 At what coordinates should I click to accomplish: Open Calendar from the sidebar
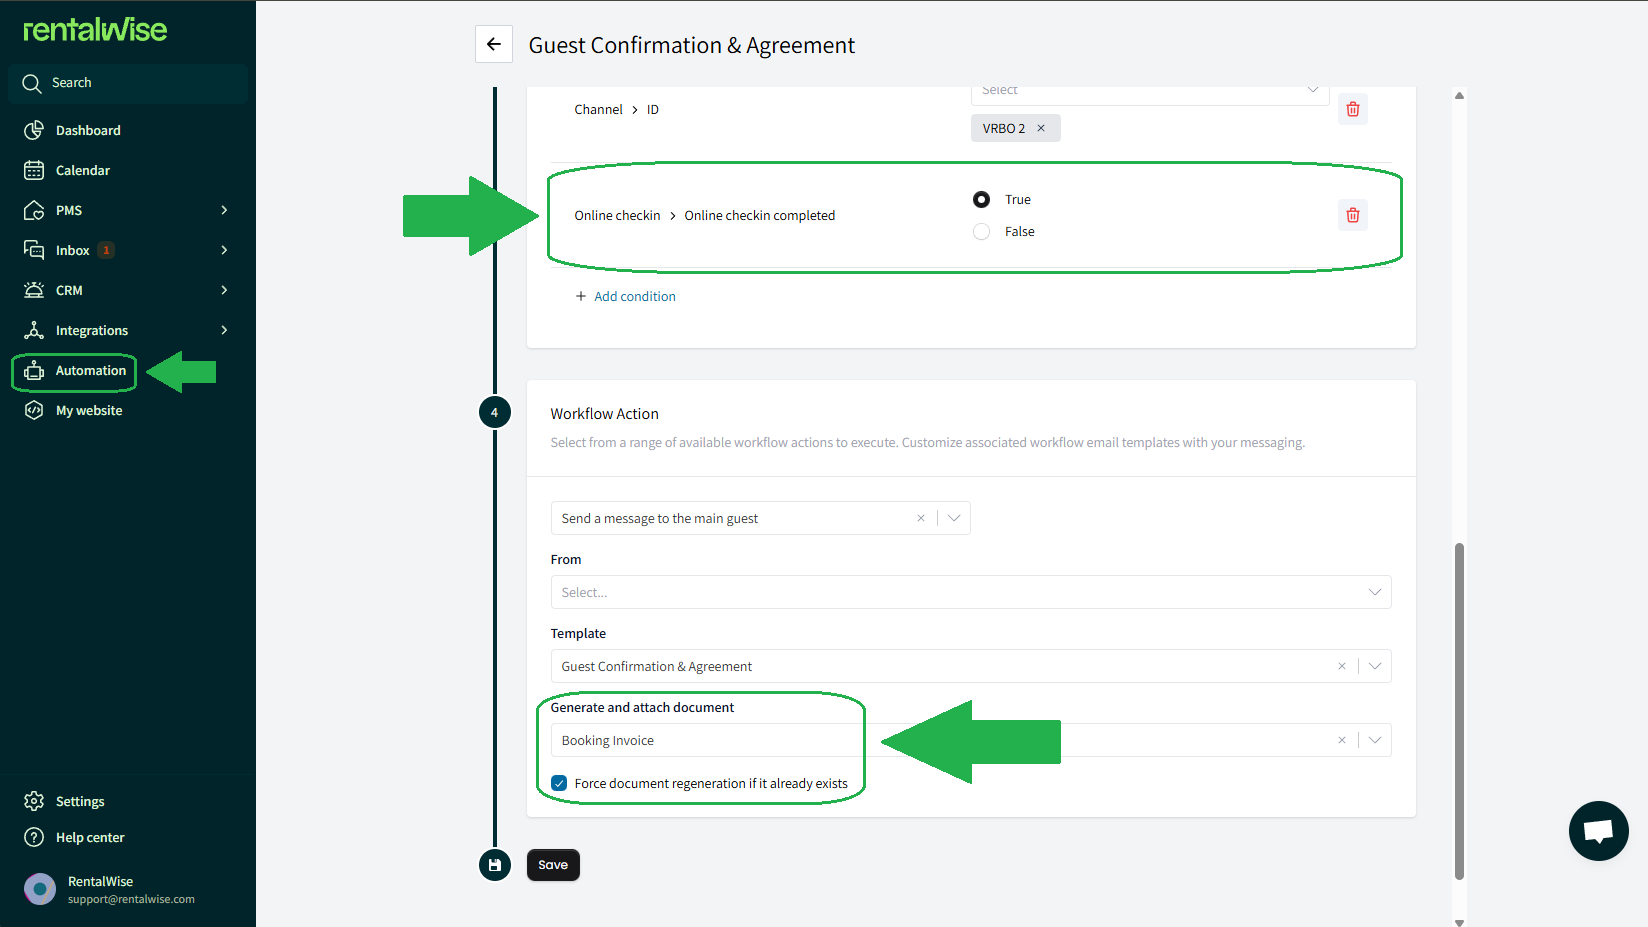[x=83, y=170]
